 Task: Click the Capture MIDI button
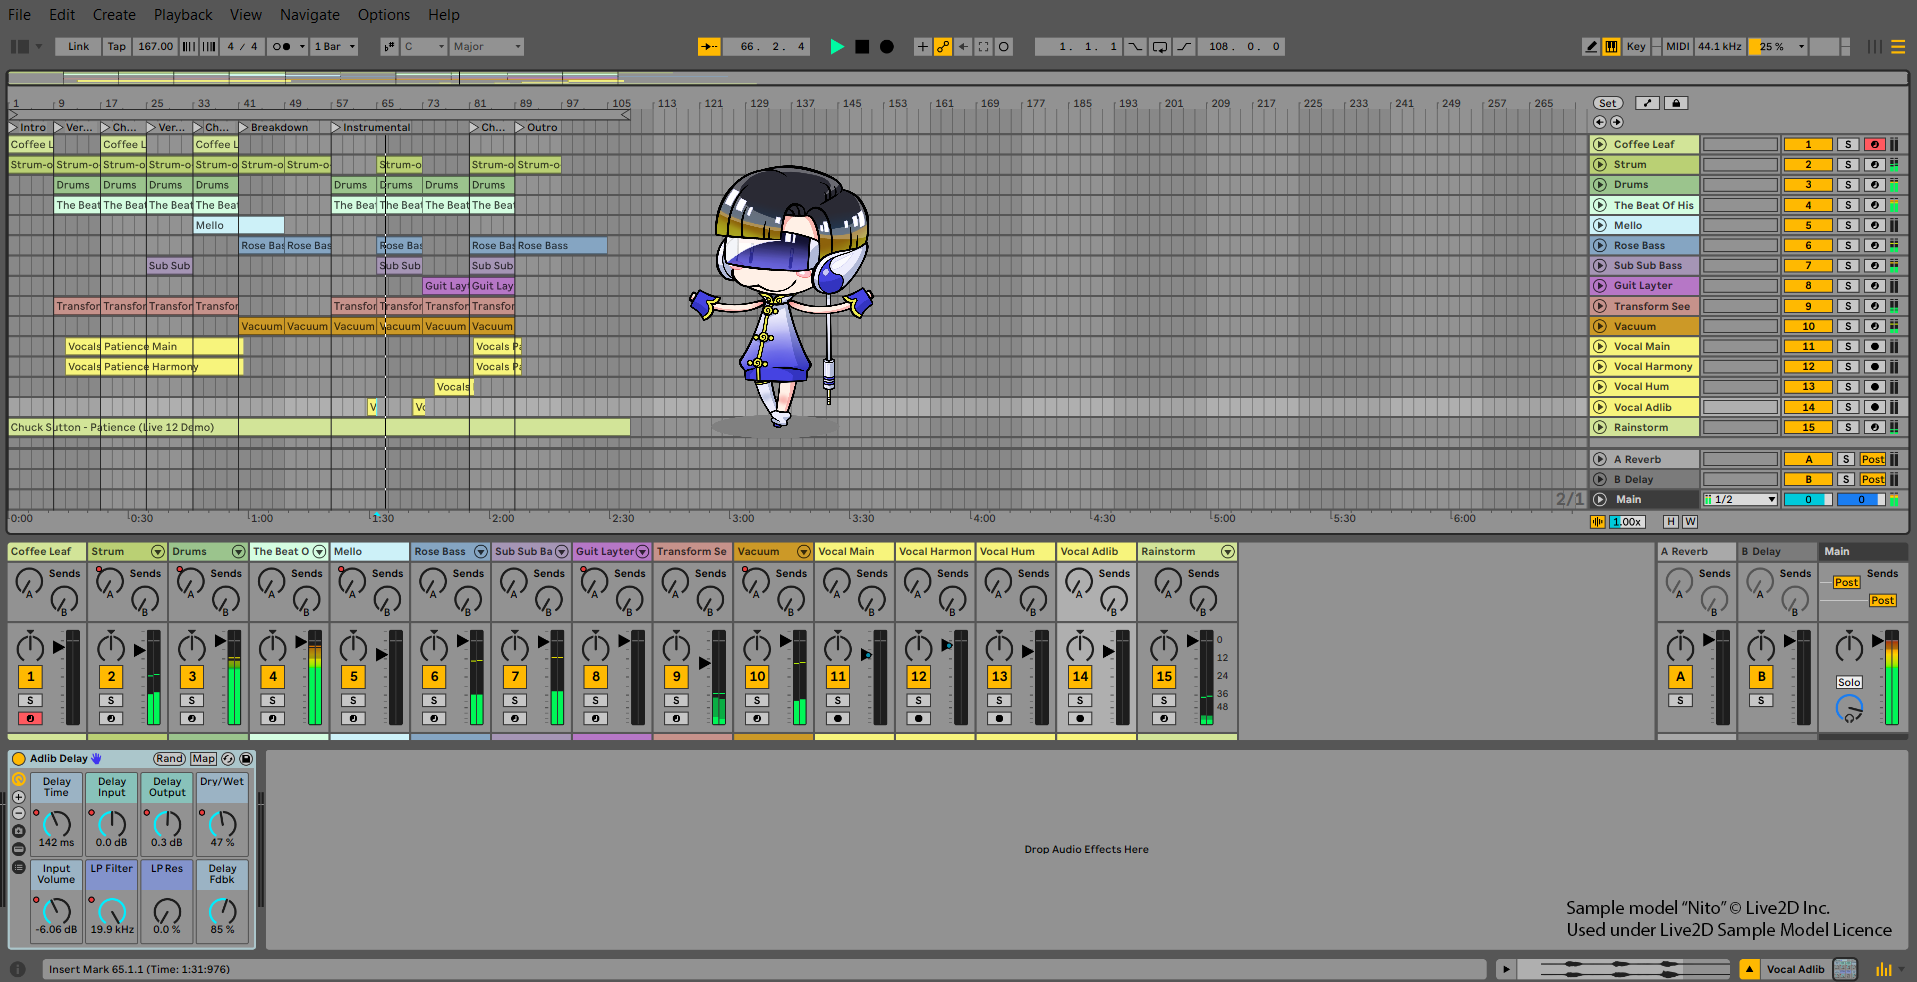click(983, 47)
